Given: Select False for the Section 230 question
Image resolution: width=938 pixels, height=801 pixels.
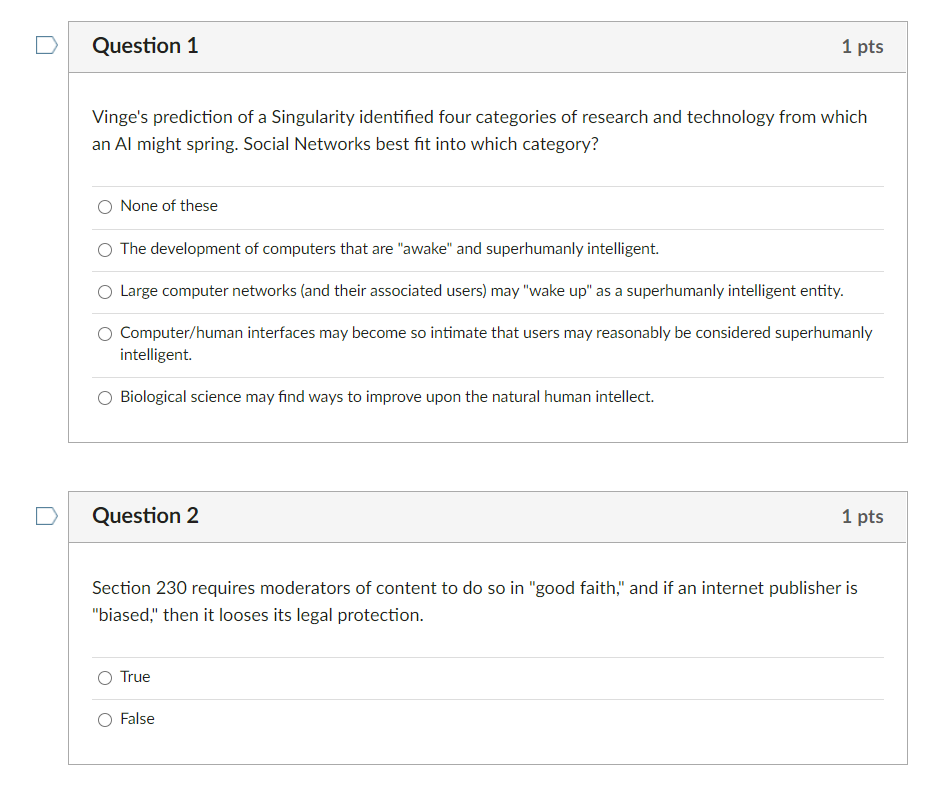Looking at the screenshot, I should tap(105, 719).
